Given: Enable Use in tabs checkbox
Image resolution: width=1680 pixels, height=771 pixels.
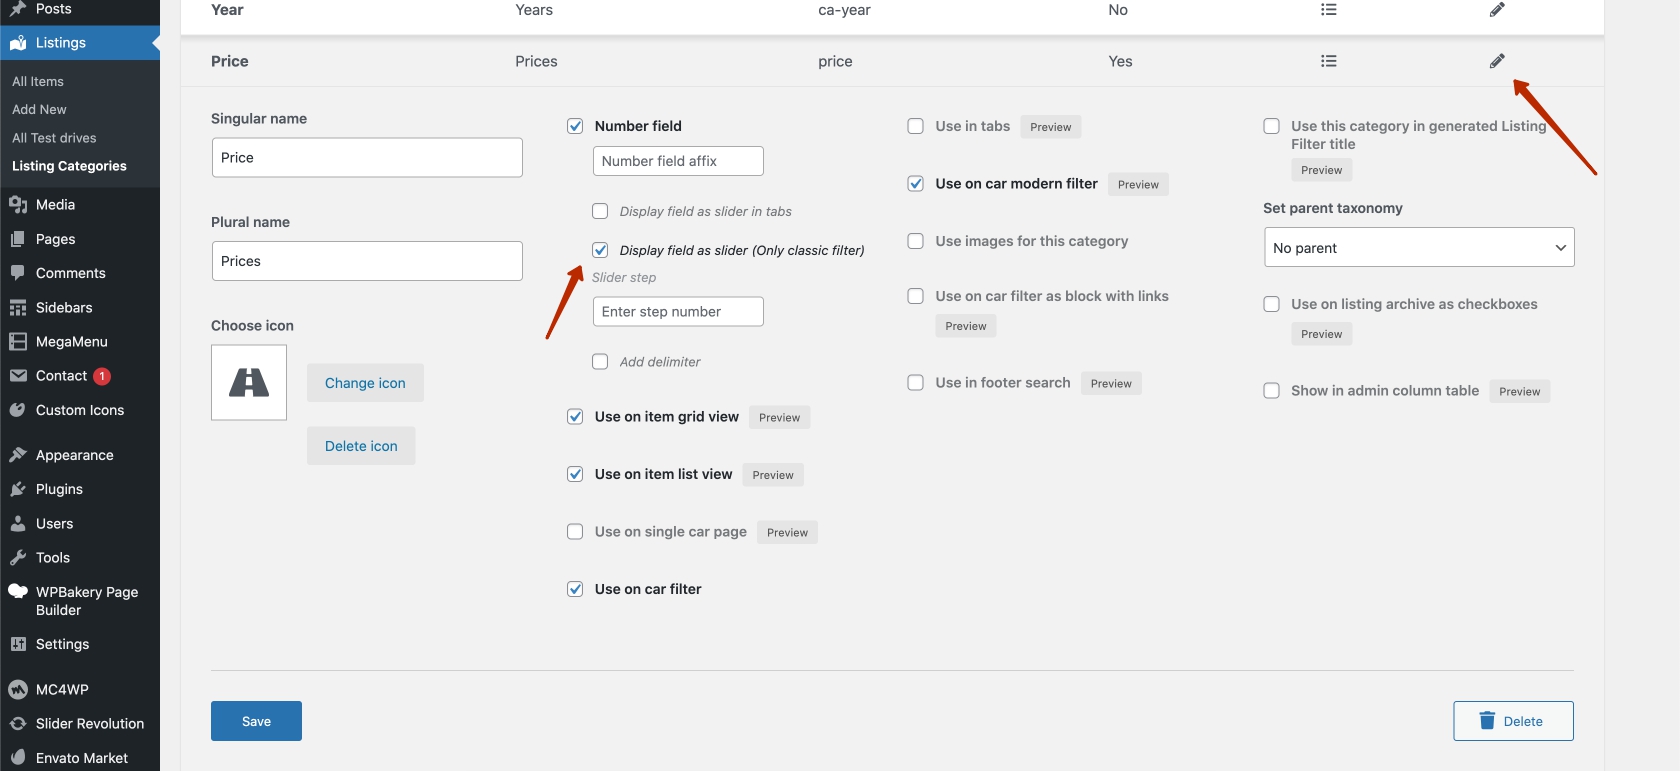Looking at the screenshot, I should (x=915, y=126).
